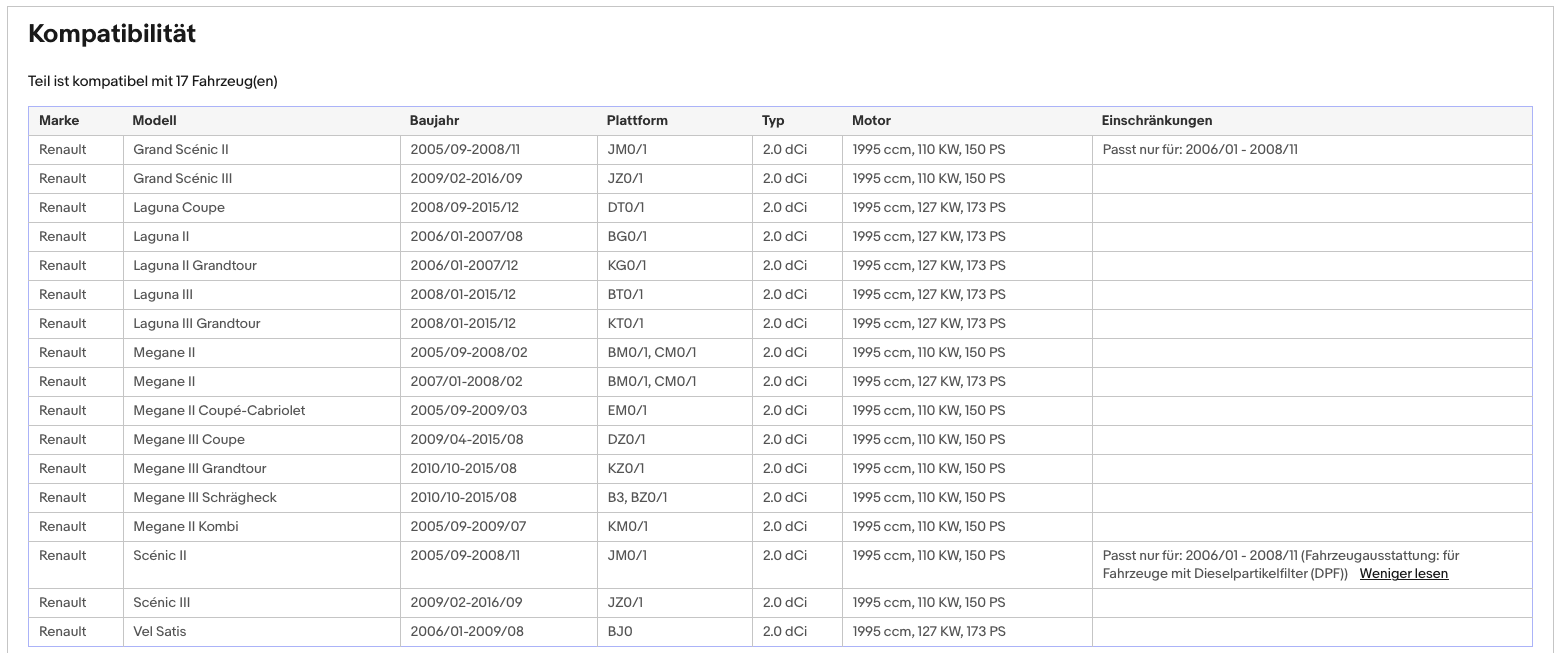Click the 'DT0/1' platform cell

click(675, 207)
